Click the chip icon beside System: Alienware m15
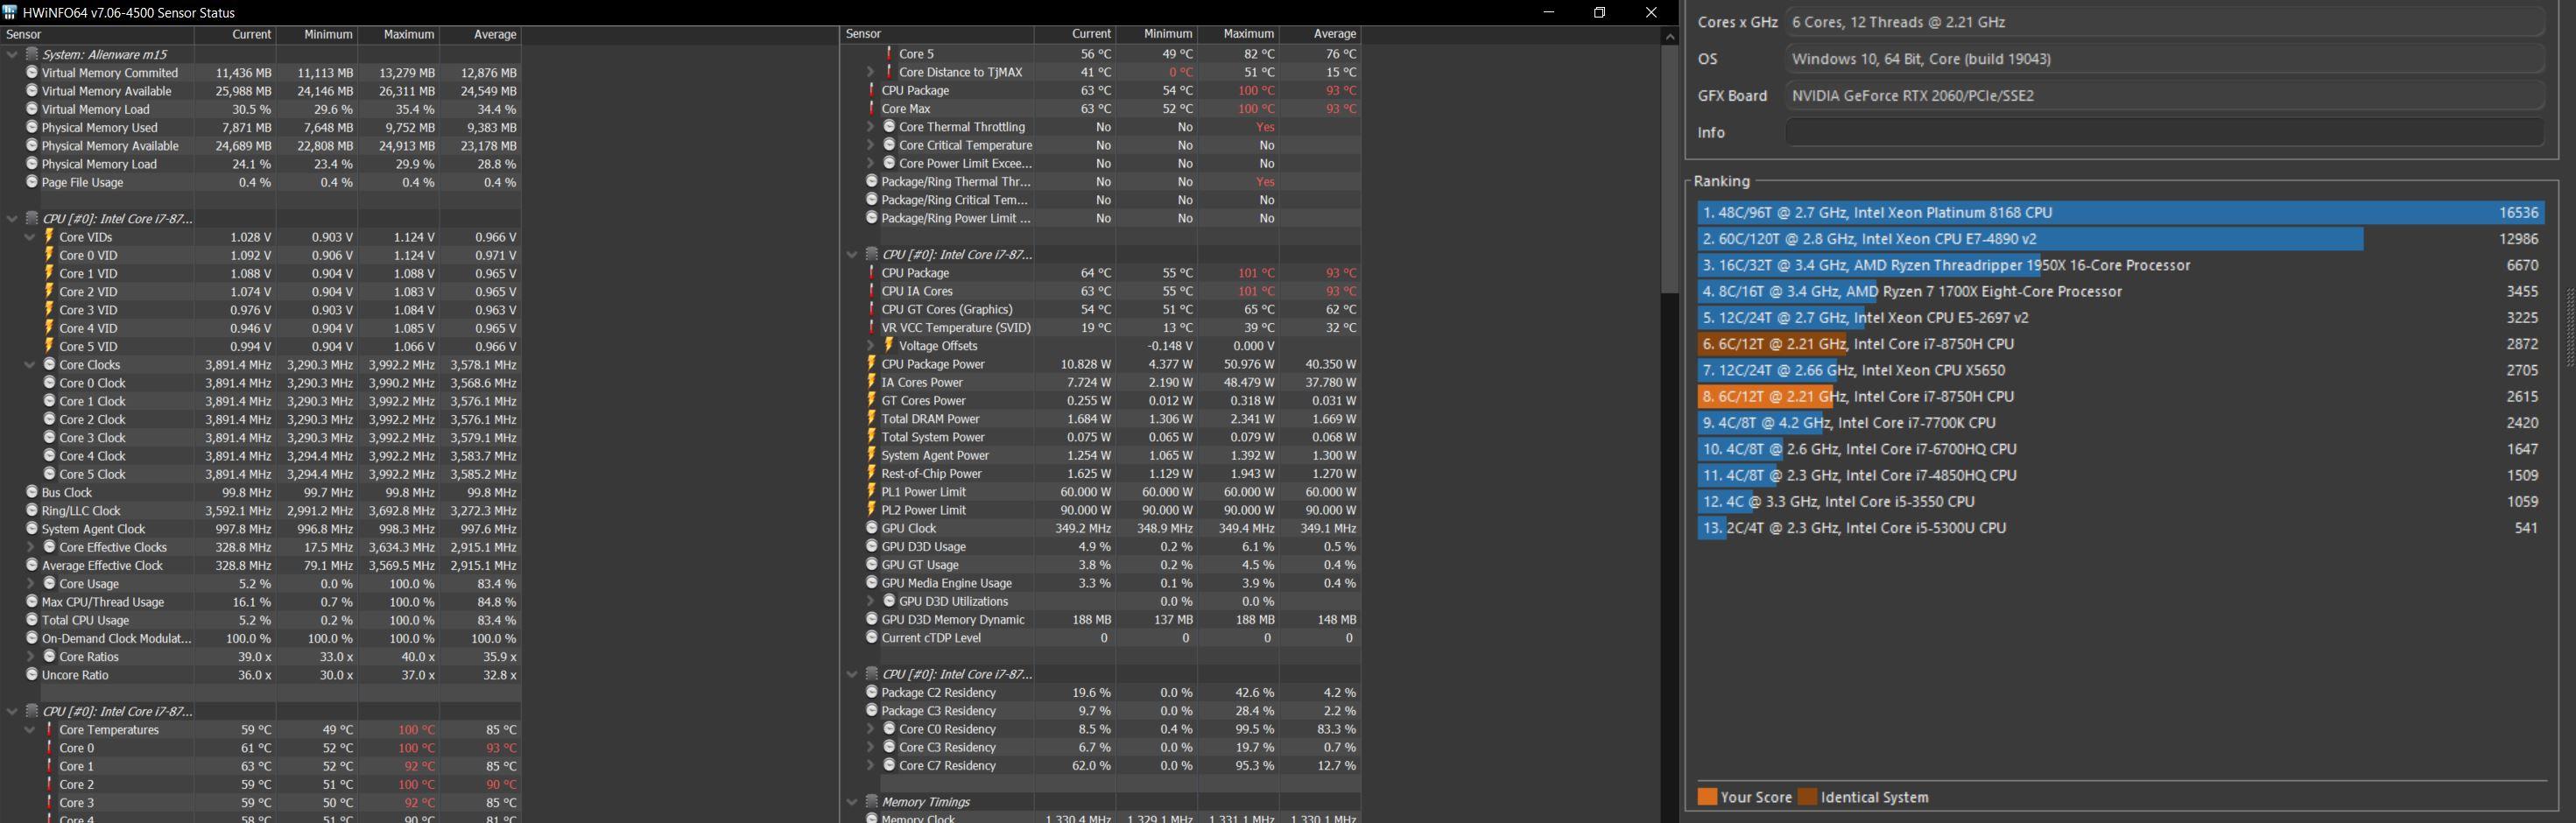 tap(32, 54)
